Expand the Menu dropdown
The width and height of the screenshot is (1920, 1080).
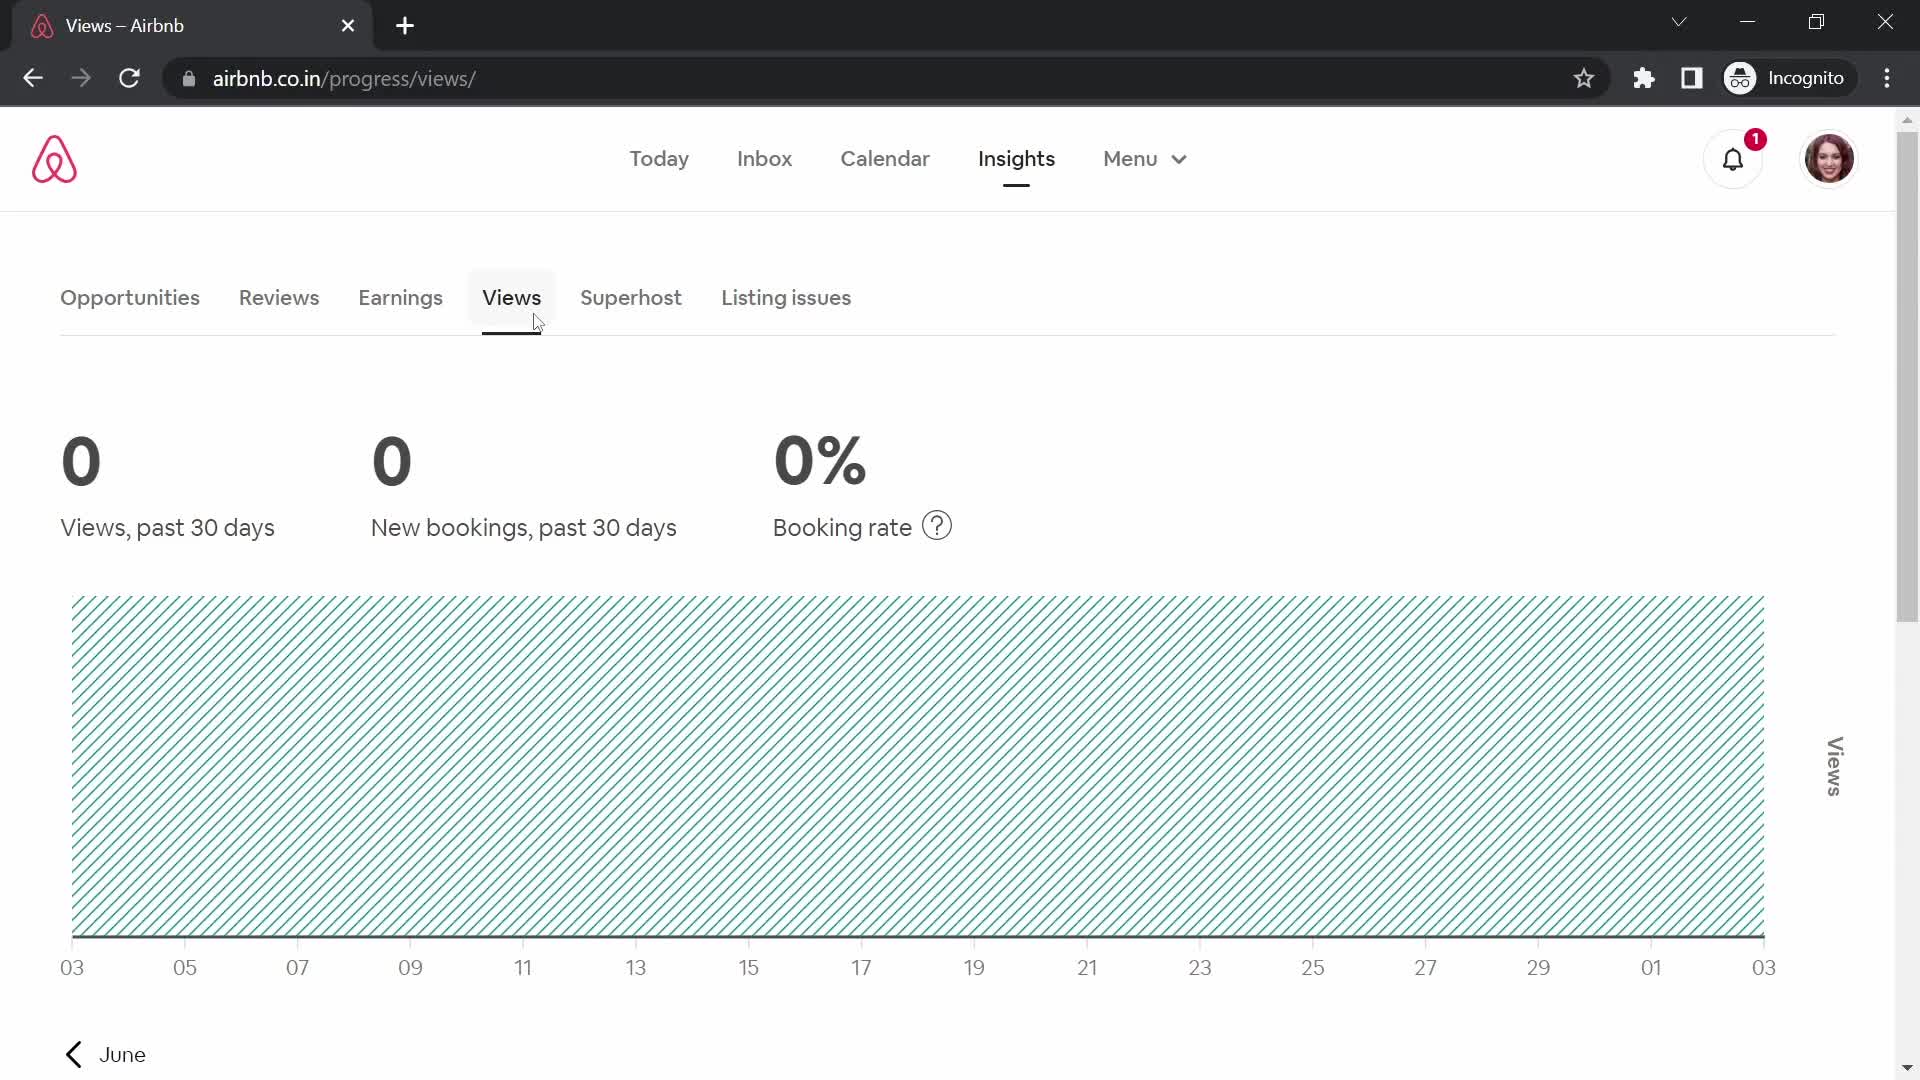pos(1145,159)
